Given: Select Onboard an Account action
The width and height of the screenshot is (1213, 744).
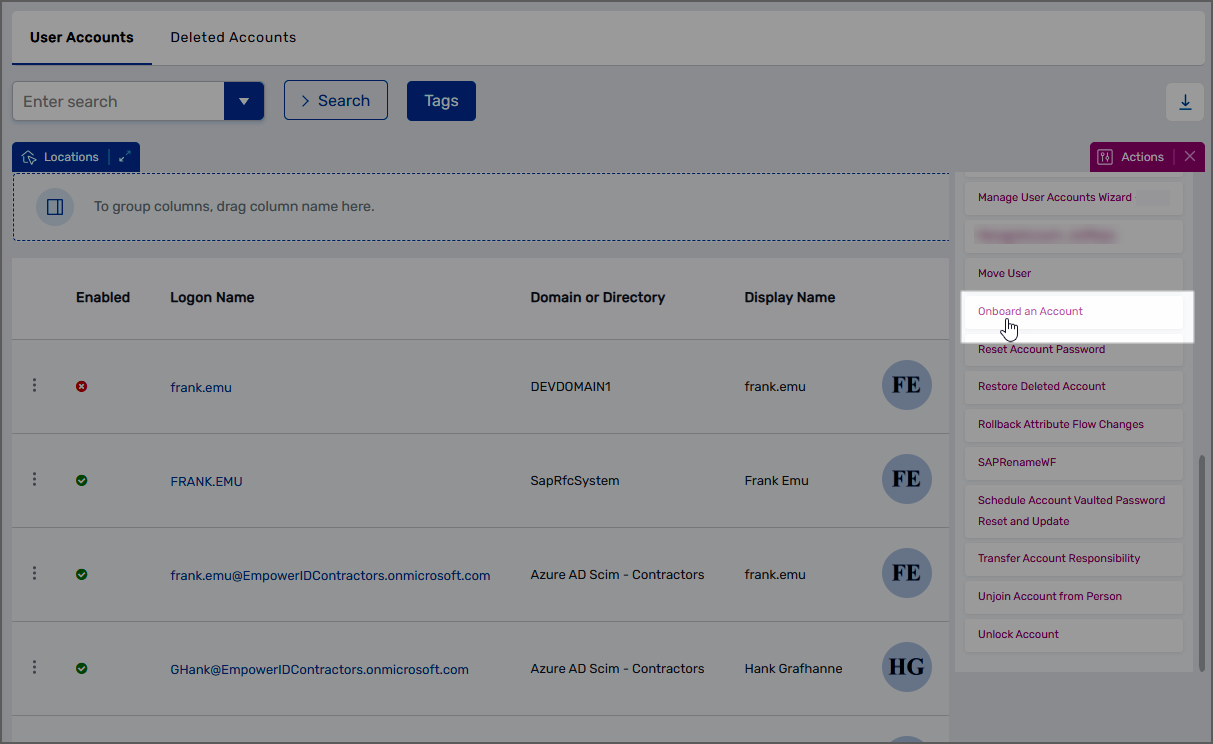Looking at the screenshot, I should 1030,311.
